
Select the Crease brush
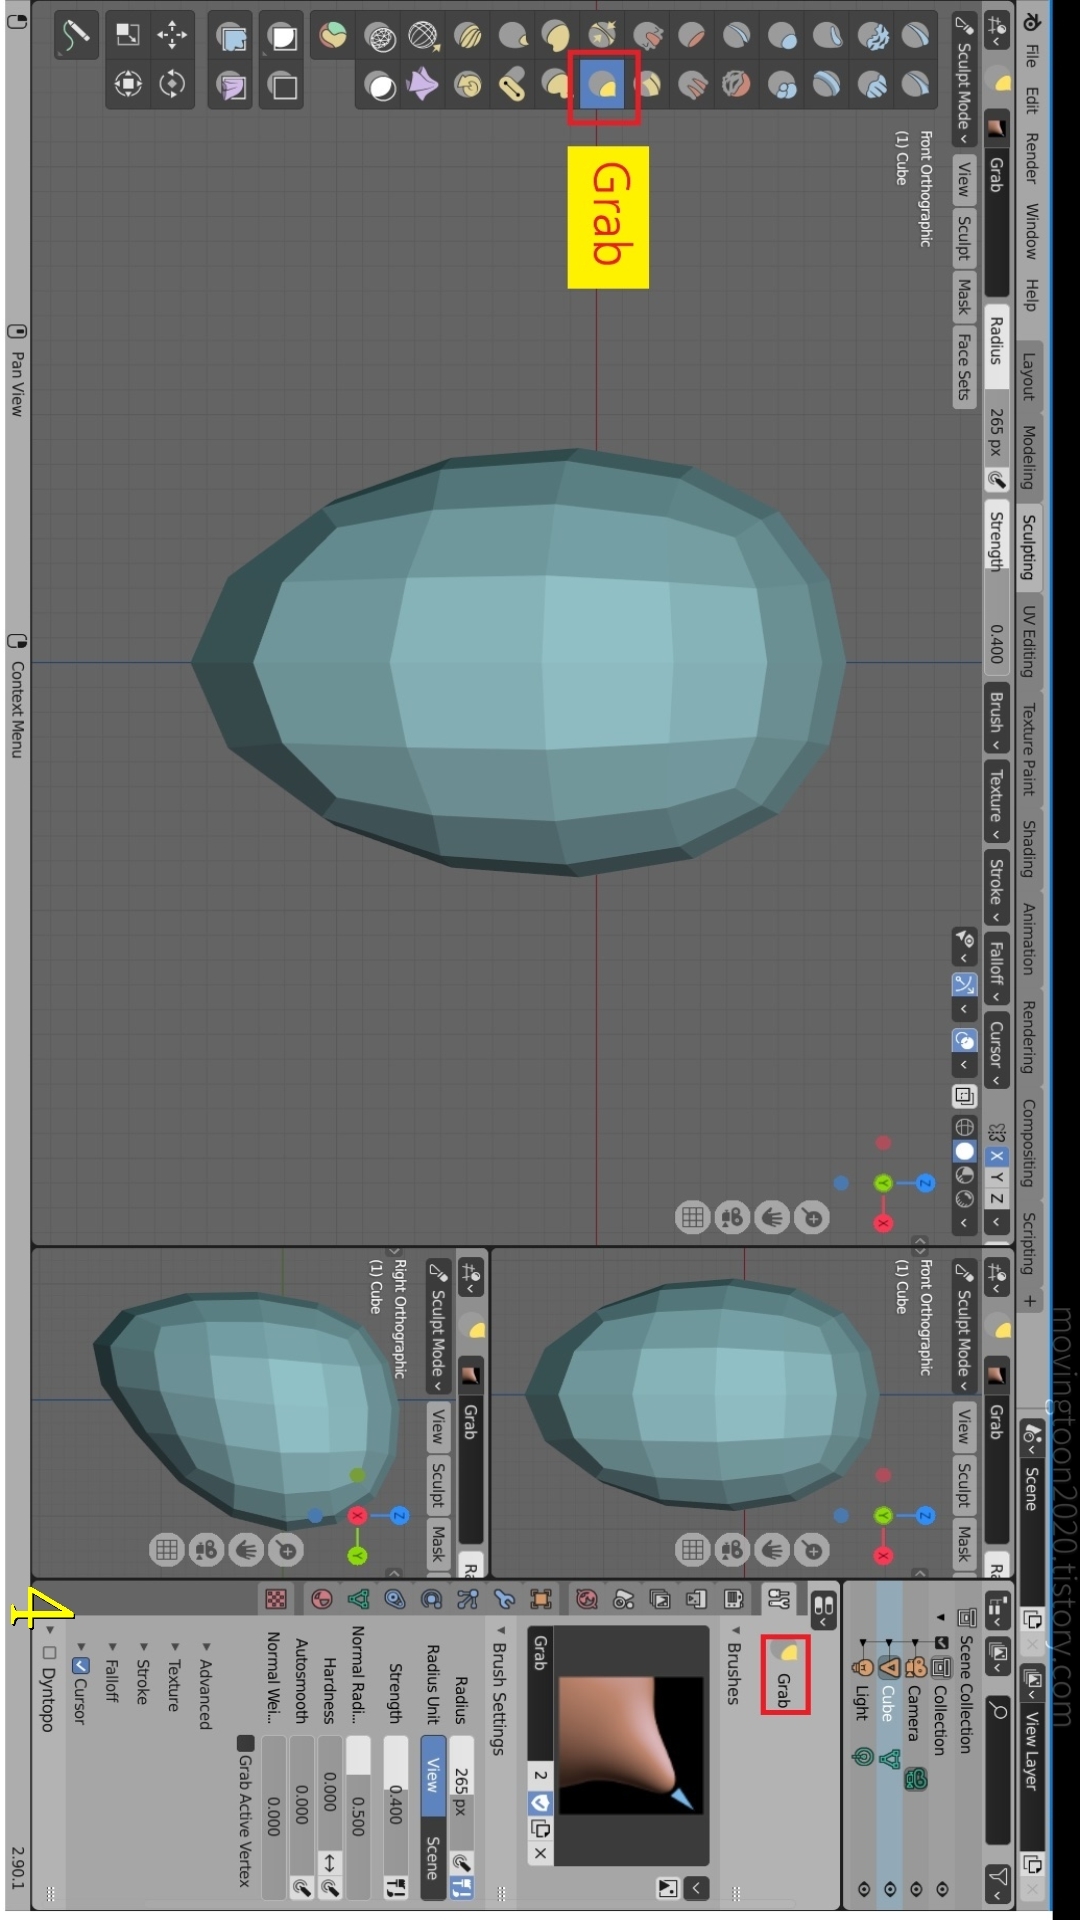pyautogui.click(x=736, y=35)
